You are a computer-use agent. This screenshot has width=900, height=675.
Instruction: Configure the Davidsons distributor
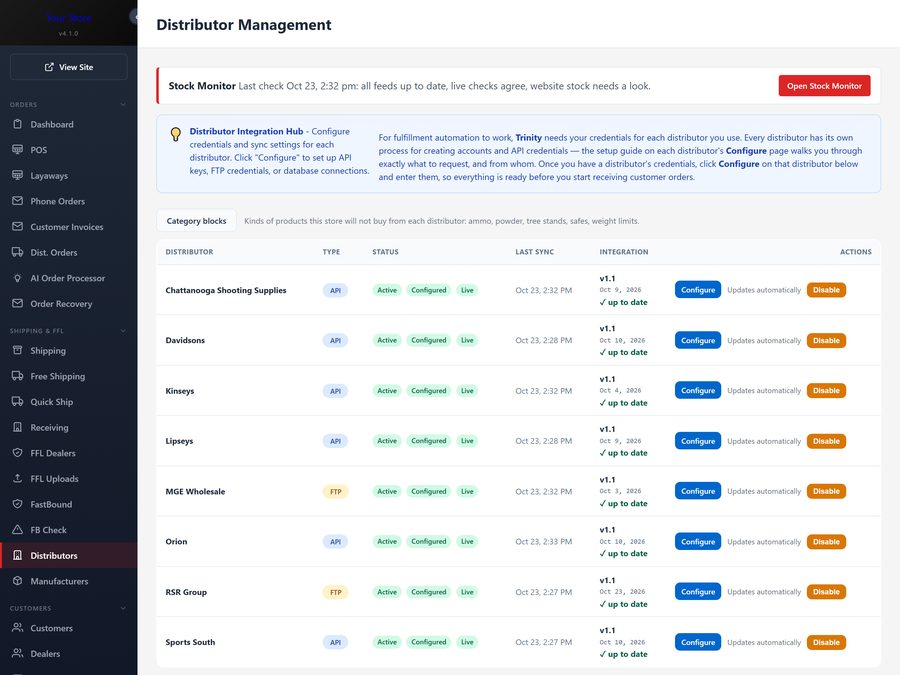[697, 340]
